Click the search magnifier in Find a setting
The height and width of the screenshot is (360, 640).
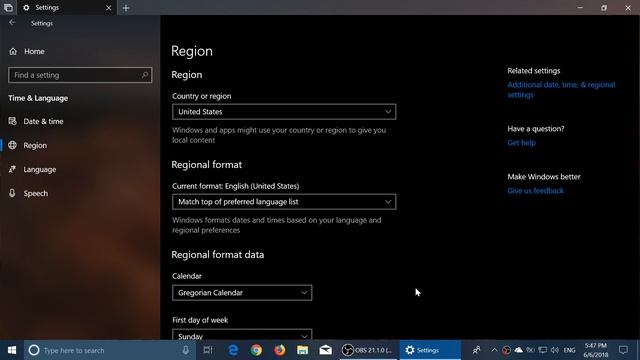(x=144, y=75)
